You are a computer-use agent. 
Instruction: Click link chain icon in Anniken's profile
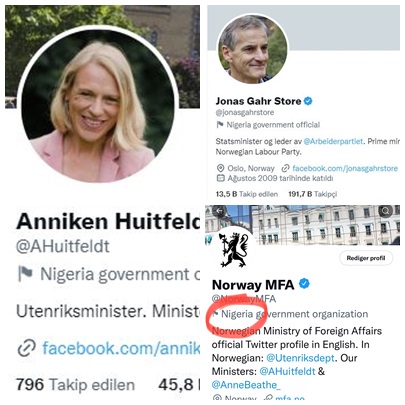[x=27, y=348]
